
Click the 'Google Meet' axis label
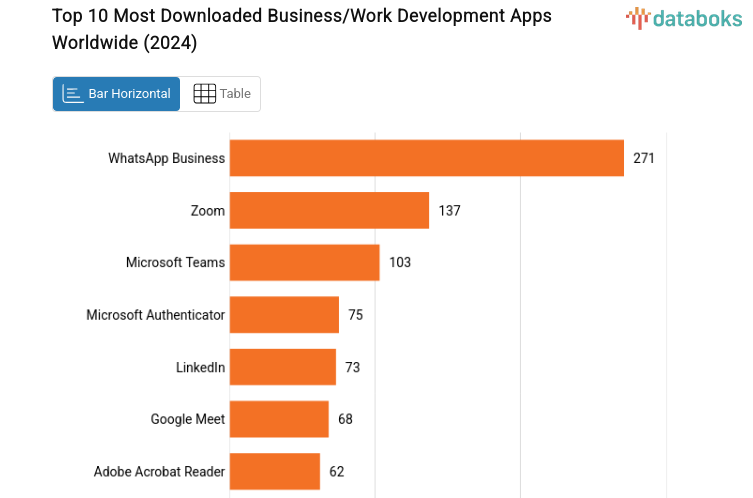(188, 419)
